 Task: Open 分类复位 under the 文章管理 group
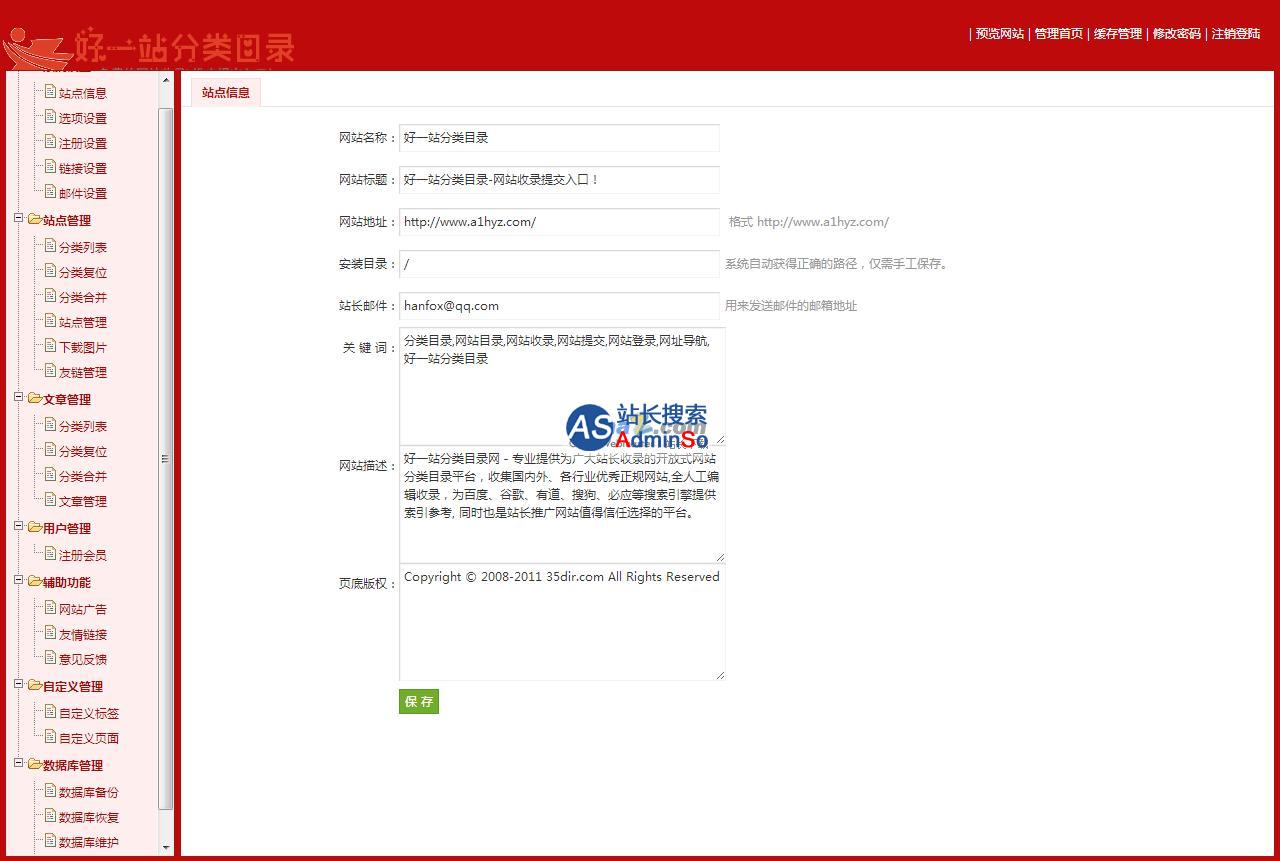(x=83, y=451)
